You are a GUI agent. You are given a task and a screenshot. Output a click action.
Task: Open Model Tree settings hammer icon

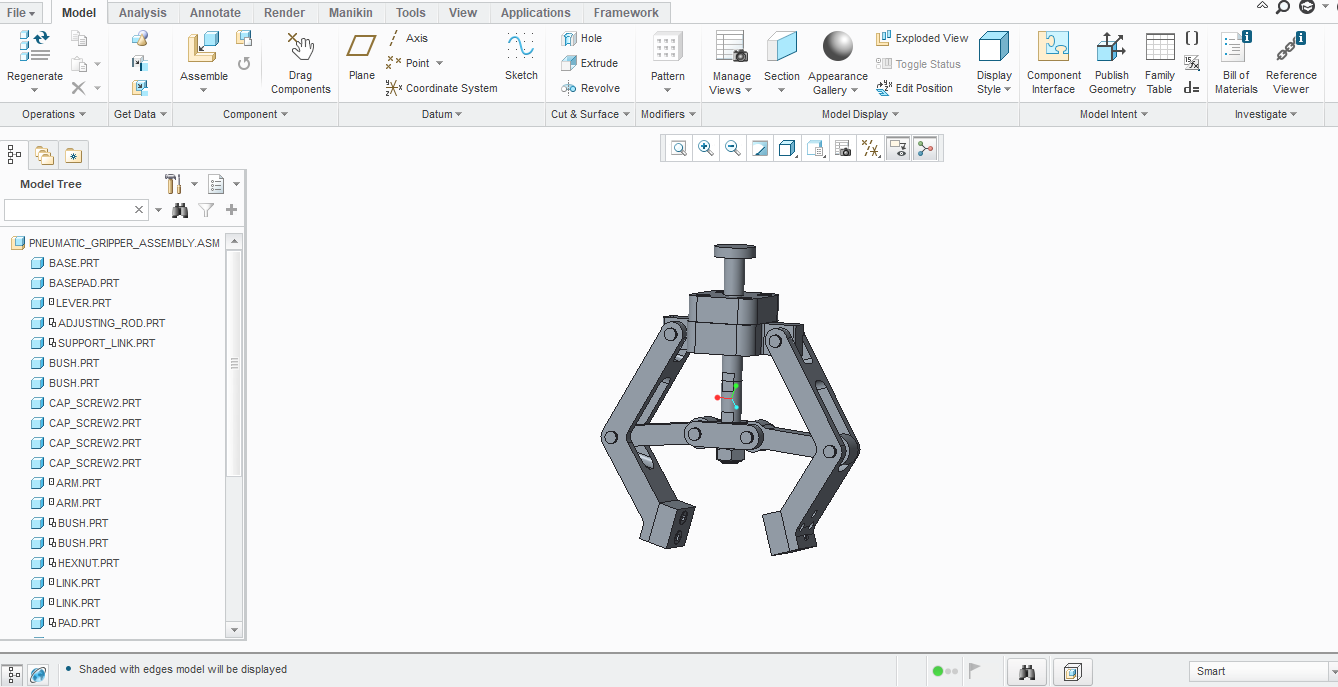[x=173, y=184]
